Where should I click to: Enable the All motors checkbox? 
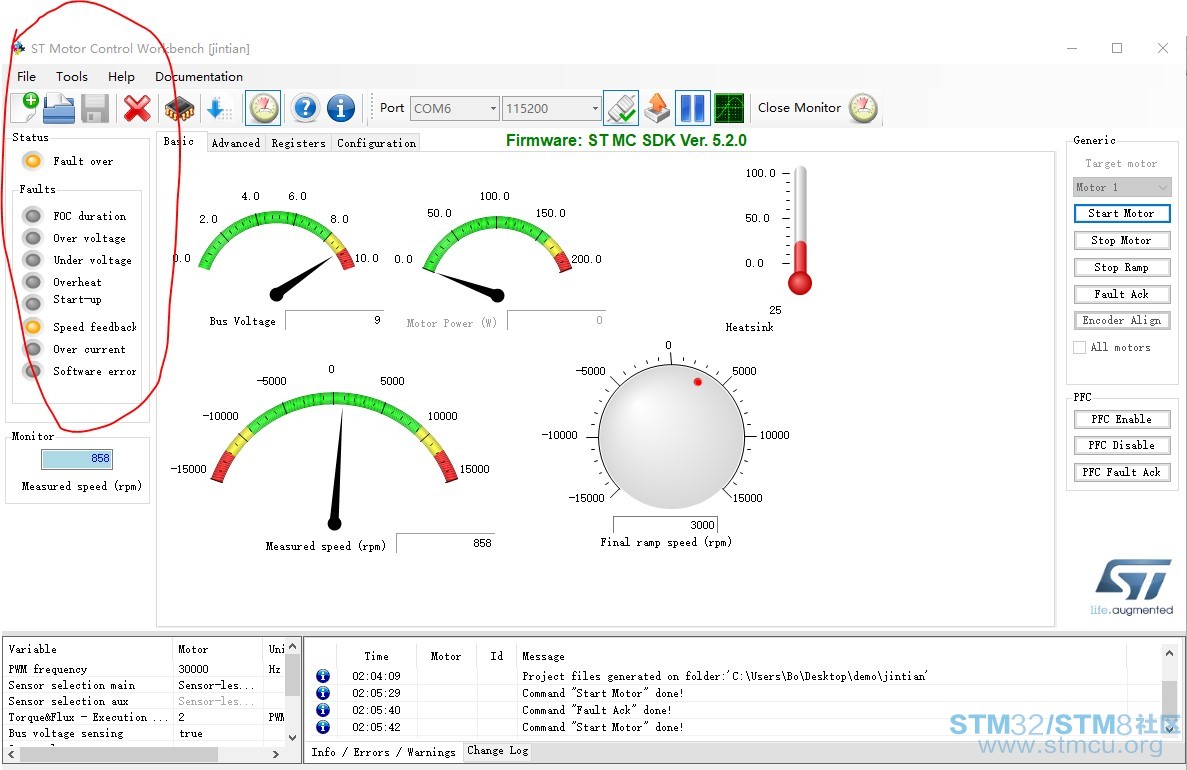1080,348
